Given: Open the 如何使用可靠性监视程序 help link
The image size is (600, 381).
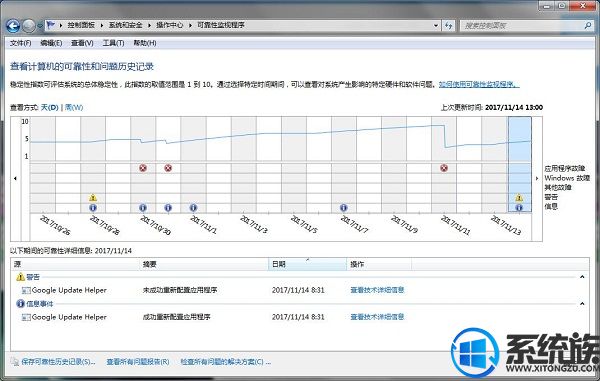Looking at the screenshot, I should click(x=479, y=85).
